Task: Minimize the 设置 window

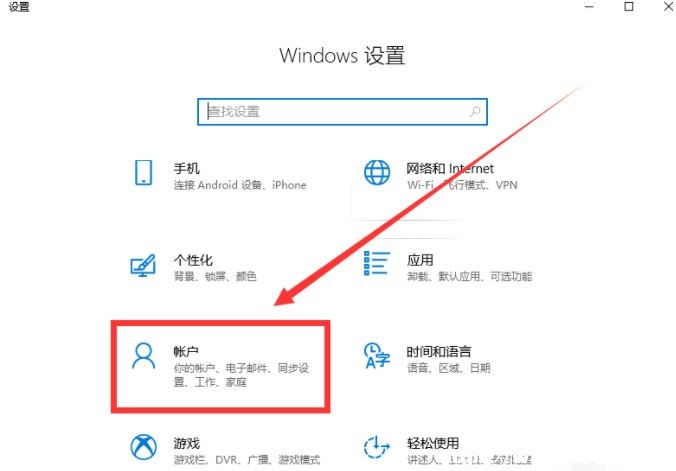Action: tap(589, 6)
